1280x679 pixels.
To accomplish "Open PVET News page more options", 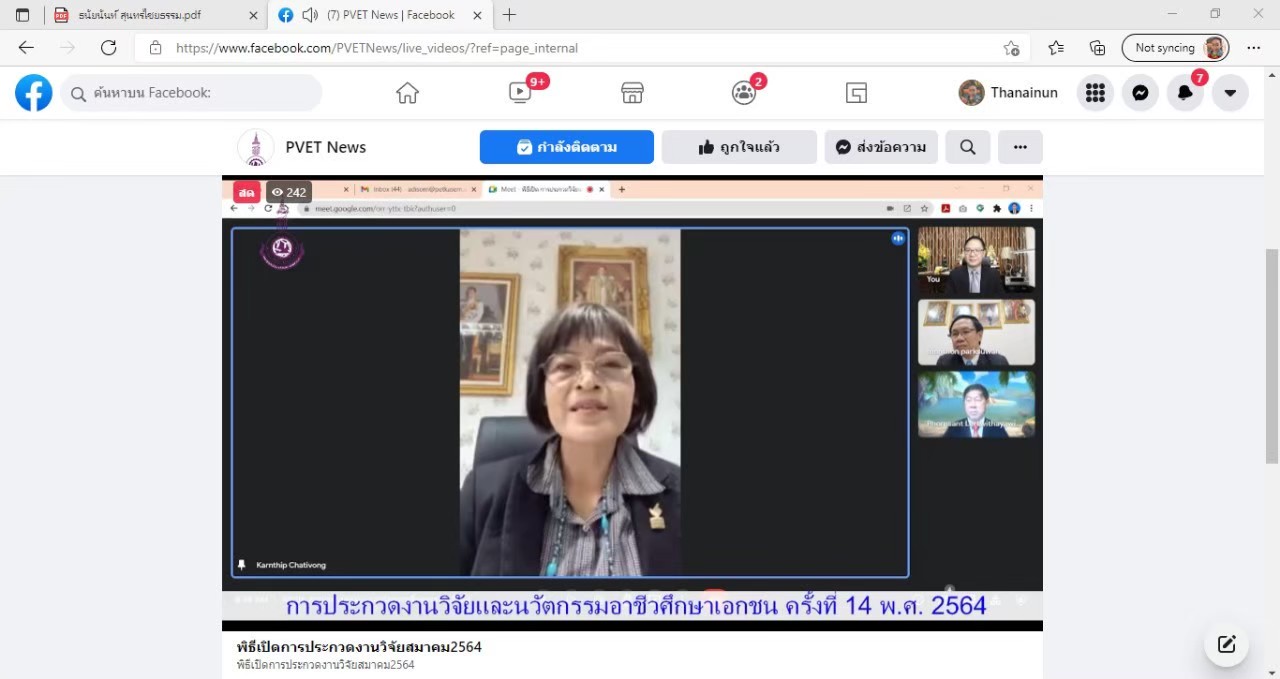I will (x=1020, y=147).
